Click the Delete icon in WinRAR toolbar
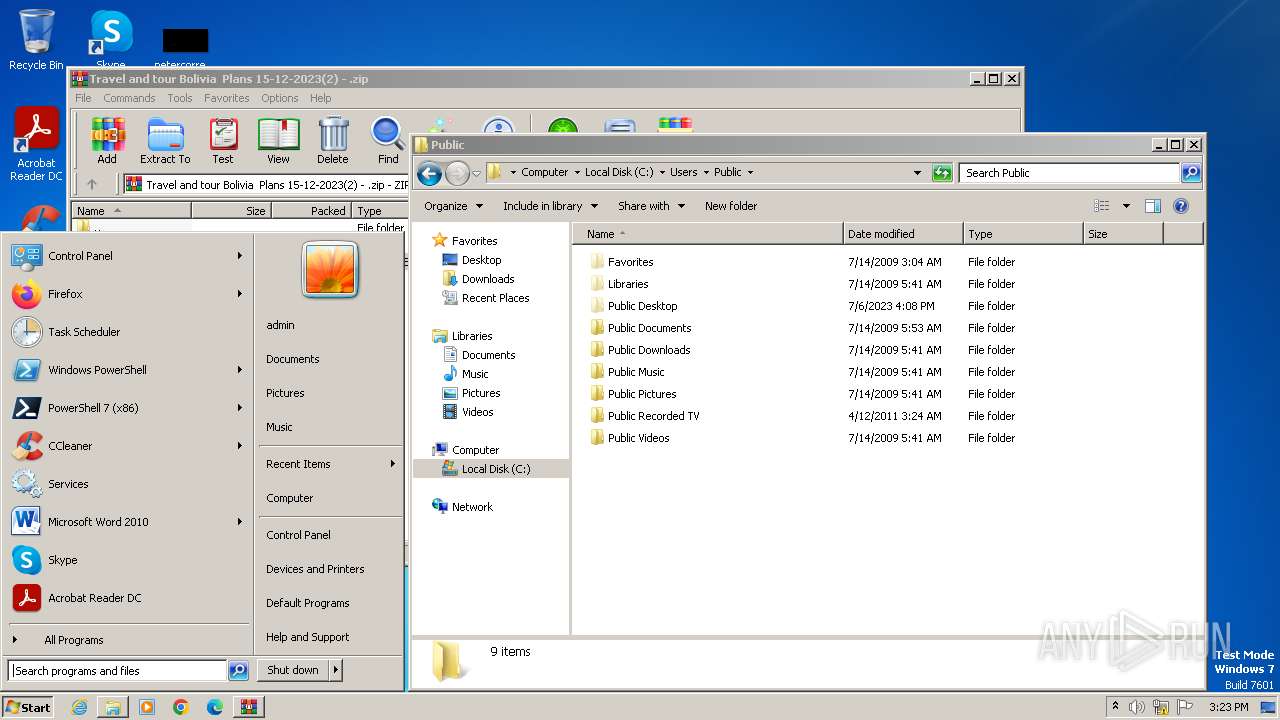 coord(333,141)
